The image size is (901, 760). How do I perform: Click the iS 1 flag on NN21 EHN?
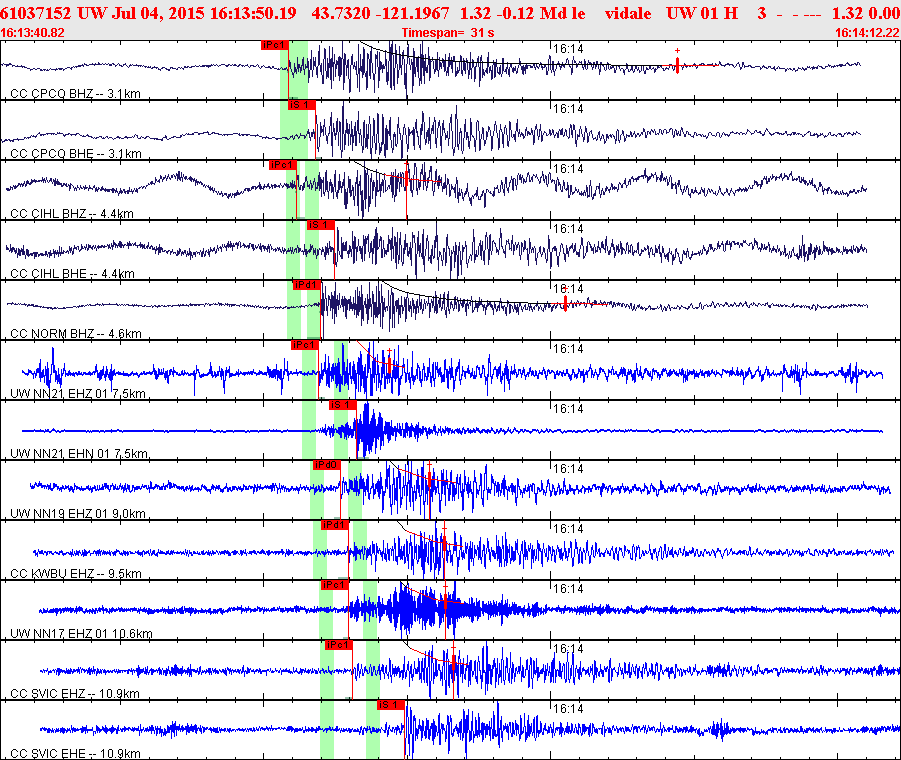342,405
